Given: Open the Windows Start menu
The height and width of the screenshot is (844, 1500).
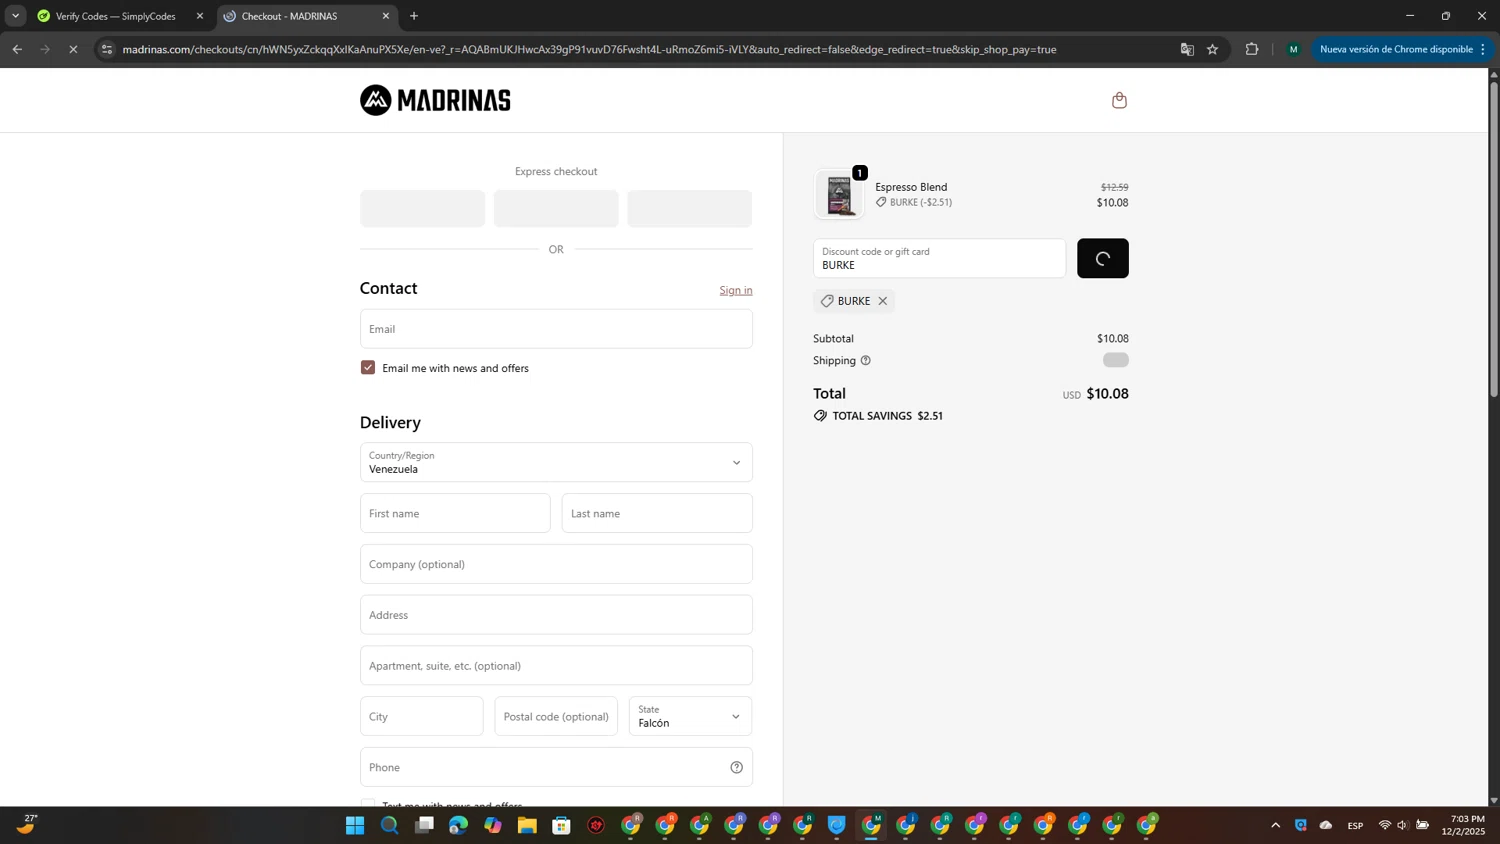Looking at the screenshot, I should [355, 825].
